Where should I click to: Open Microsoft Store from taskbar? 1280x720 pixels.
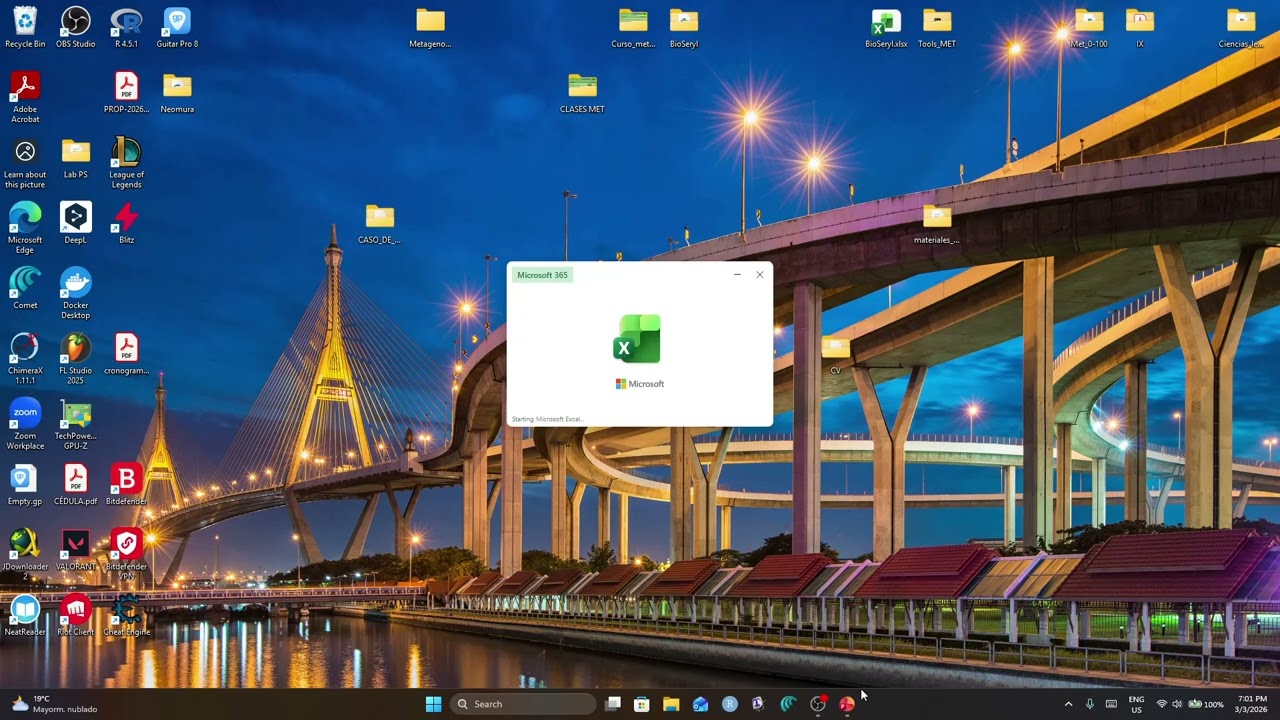click(x=642, y=704)
